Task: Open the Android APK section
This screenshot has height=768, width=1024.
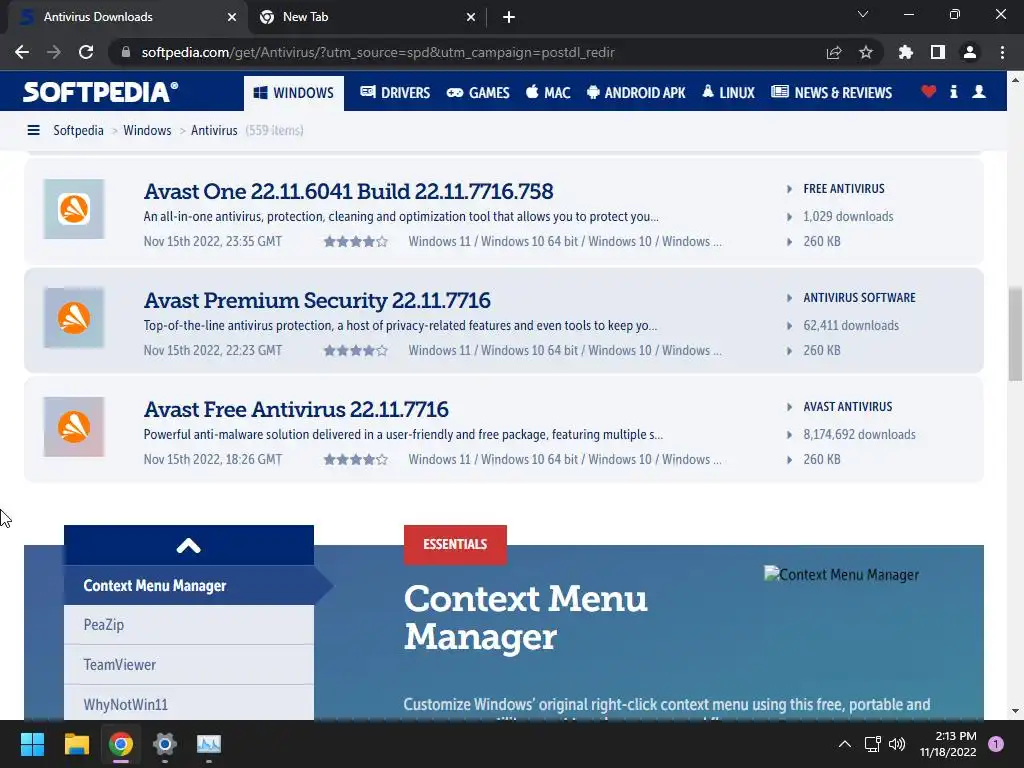Action: click(636, 93)
